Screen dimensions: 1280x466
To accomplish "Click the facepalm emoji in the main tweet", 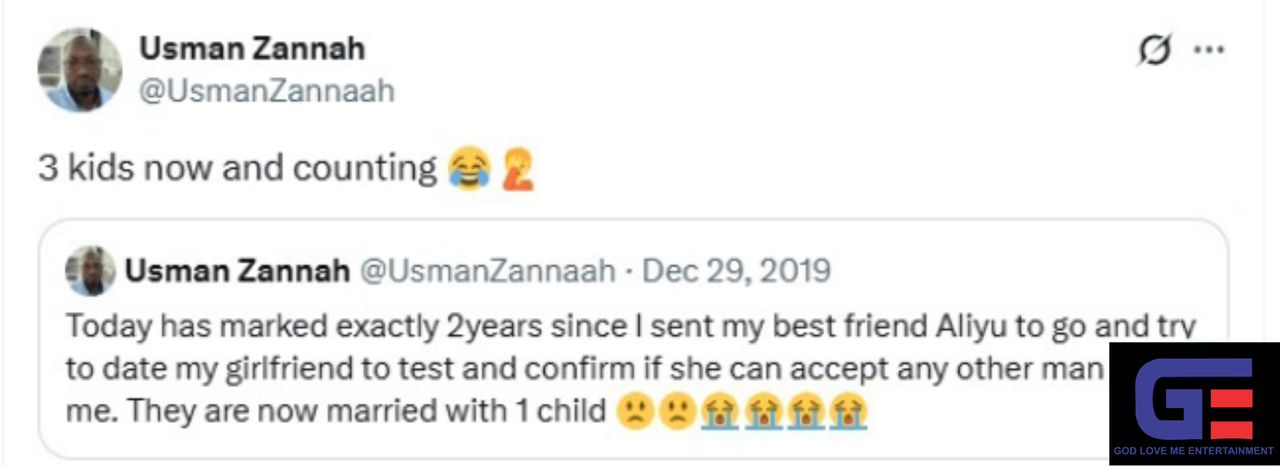I will tap(518, 169).
